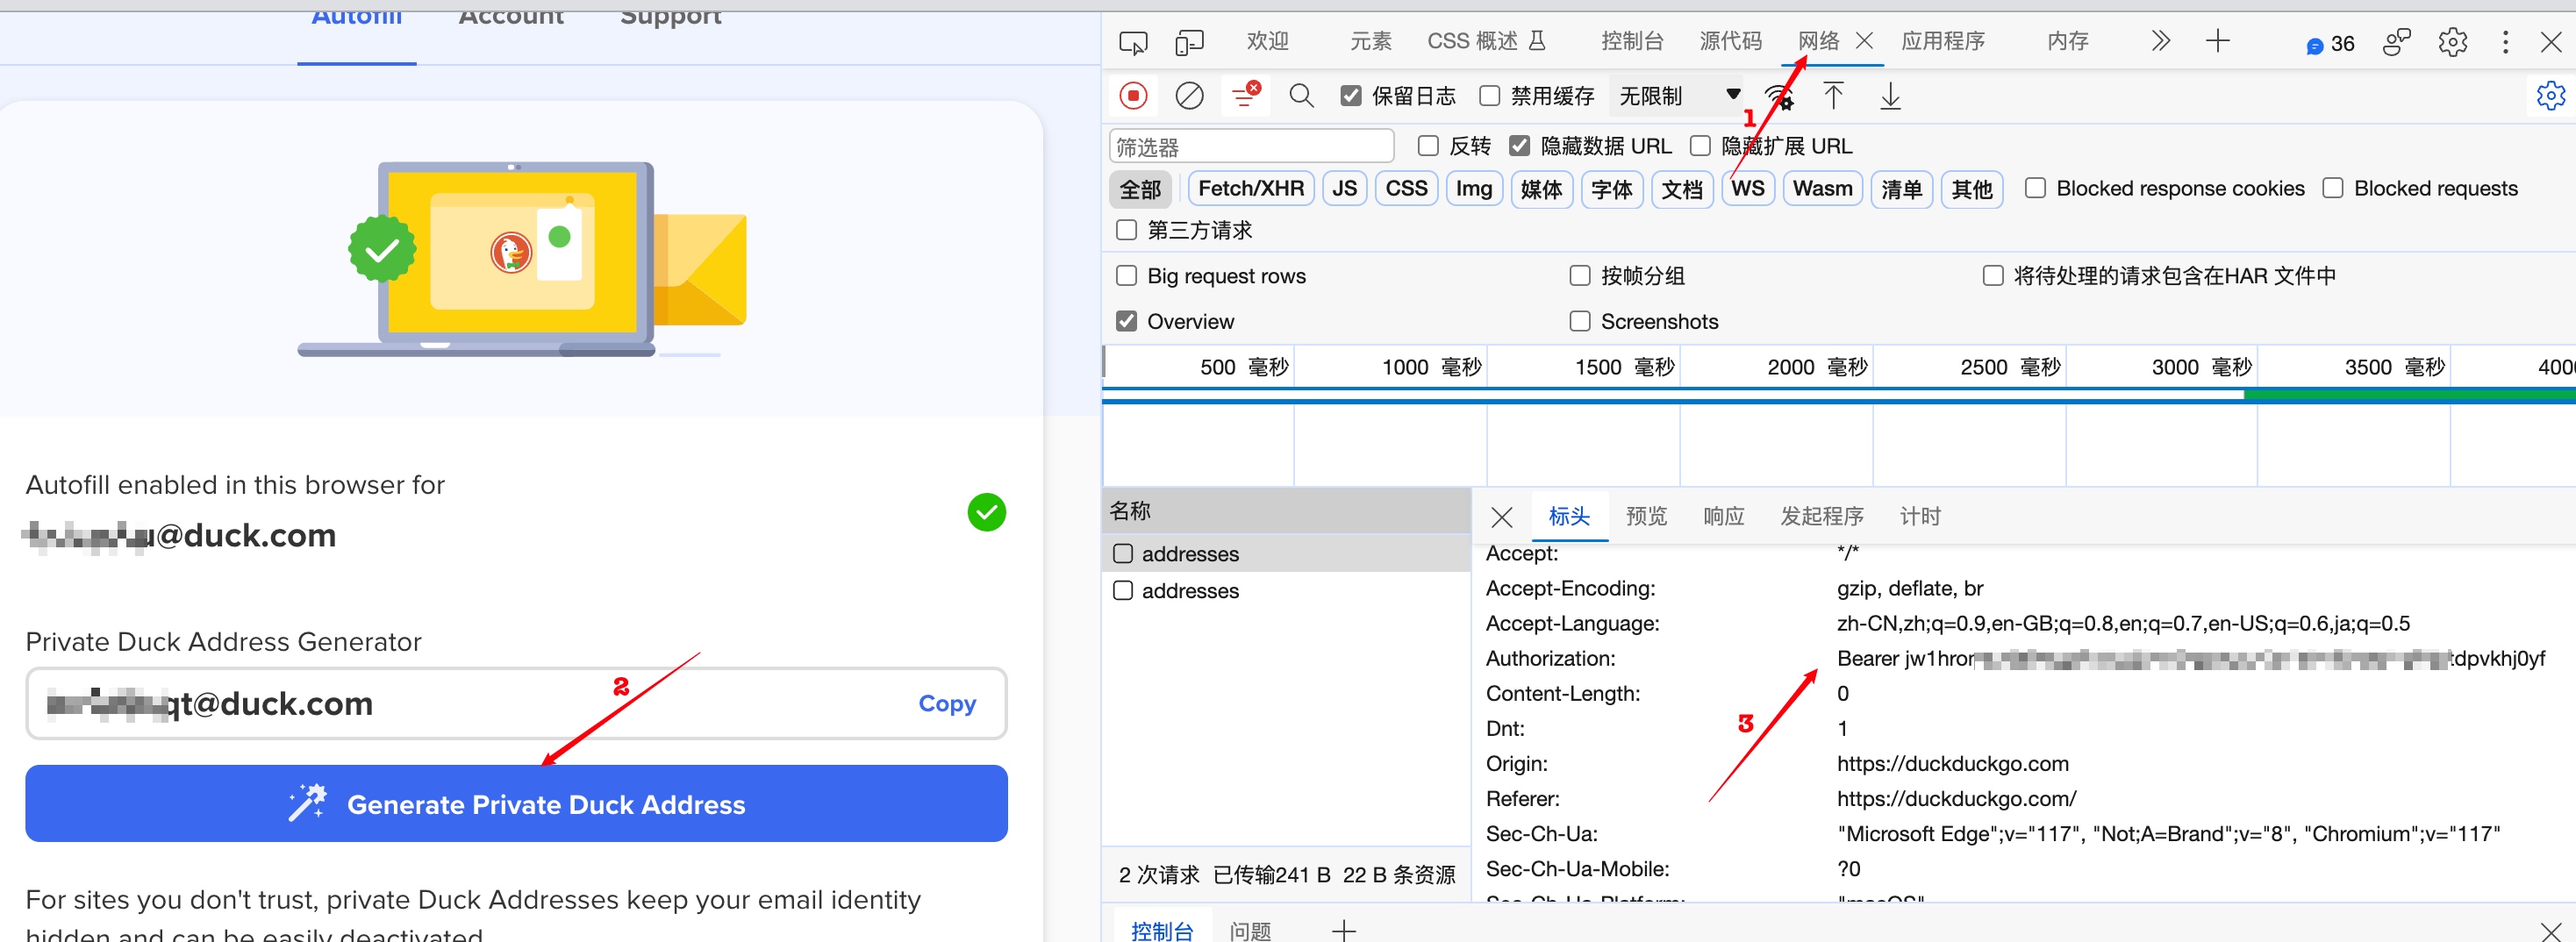This screenshot has height=942, width=2576.
Task: Open network conditions wifi icon
Action: click(1779, 97)
